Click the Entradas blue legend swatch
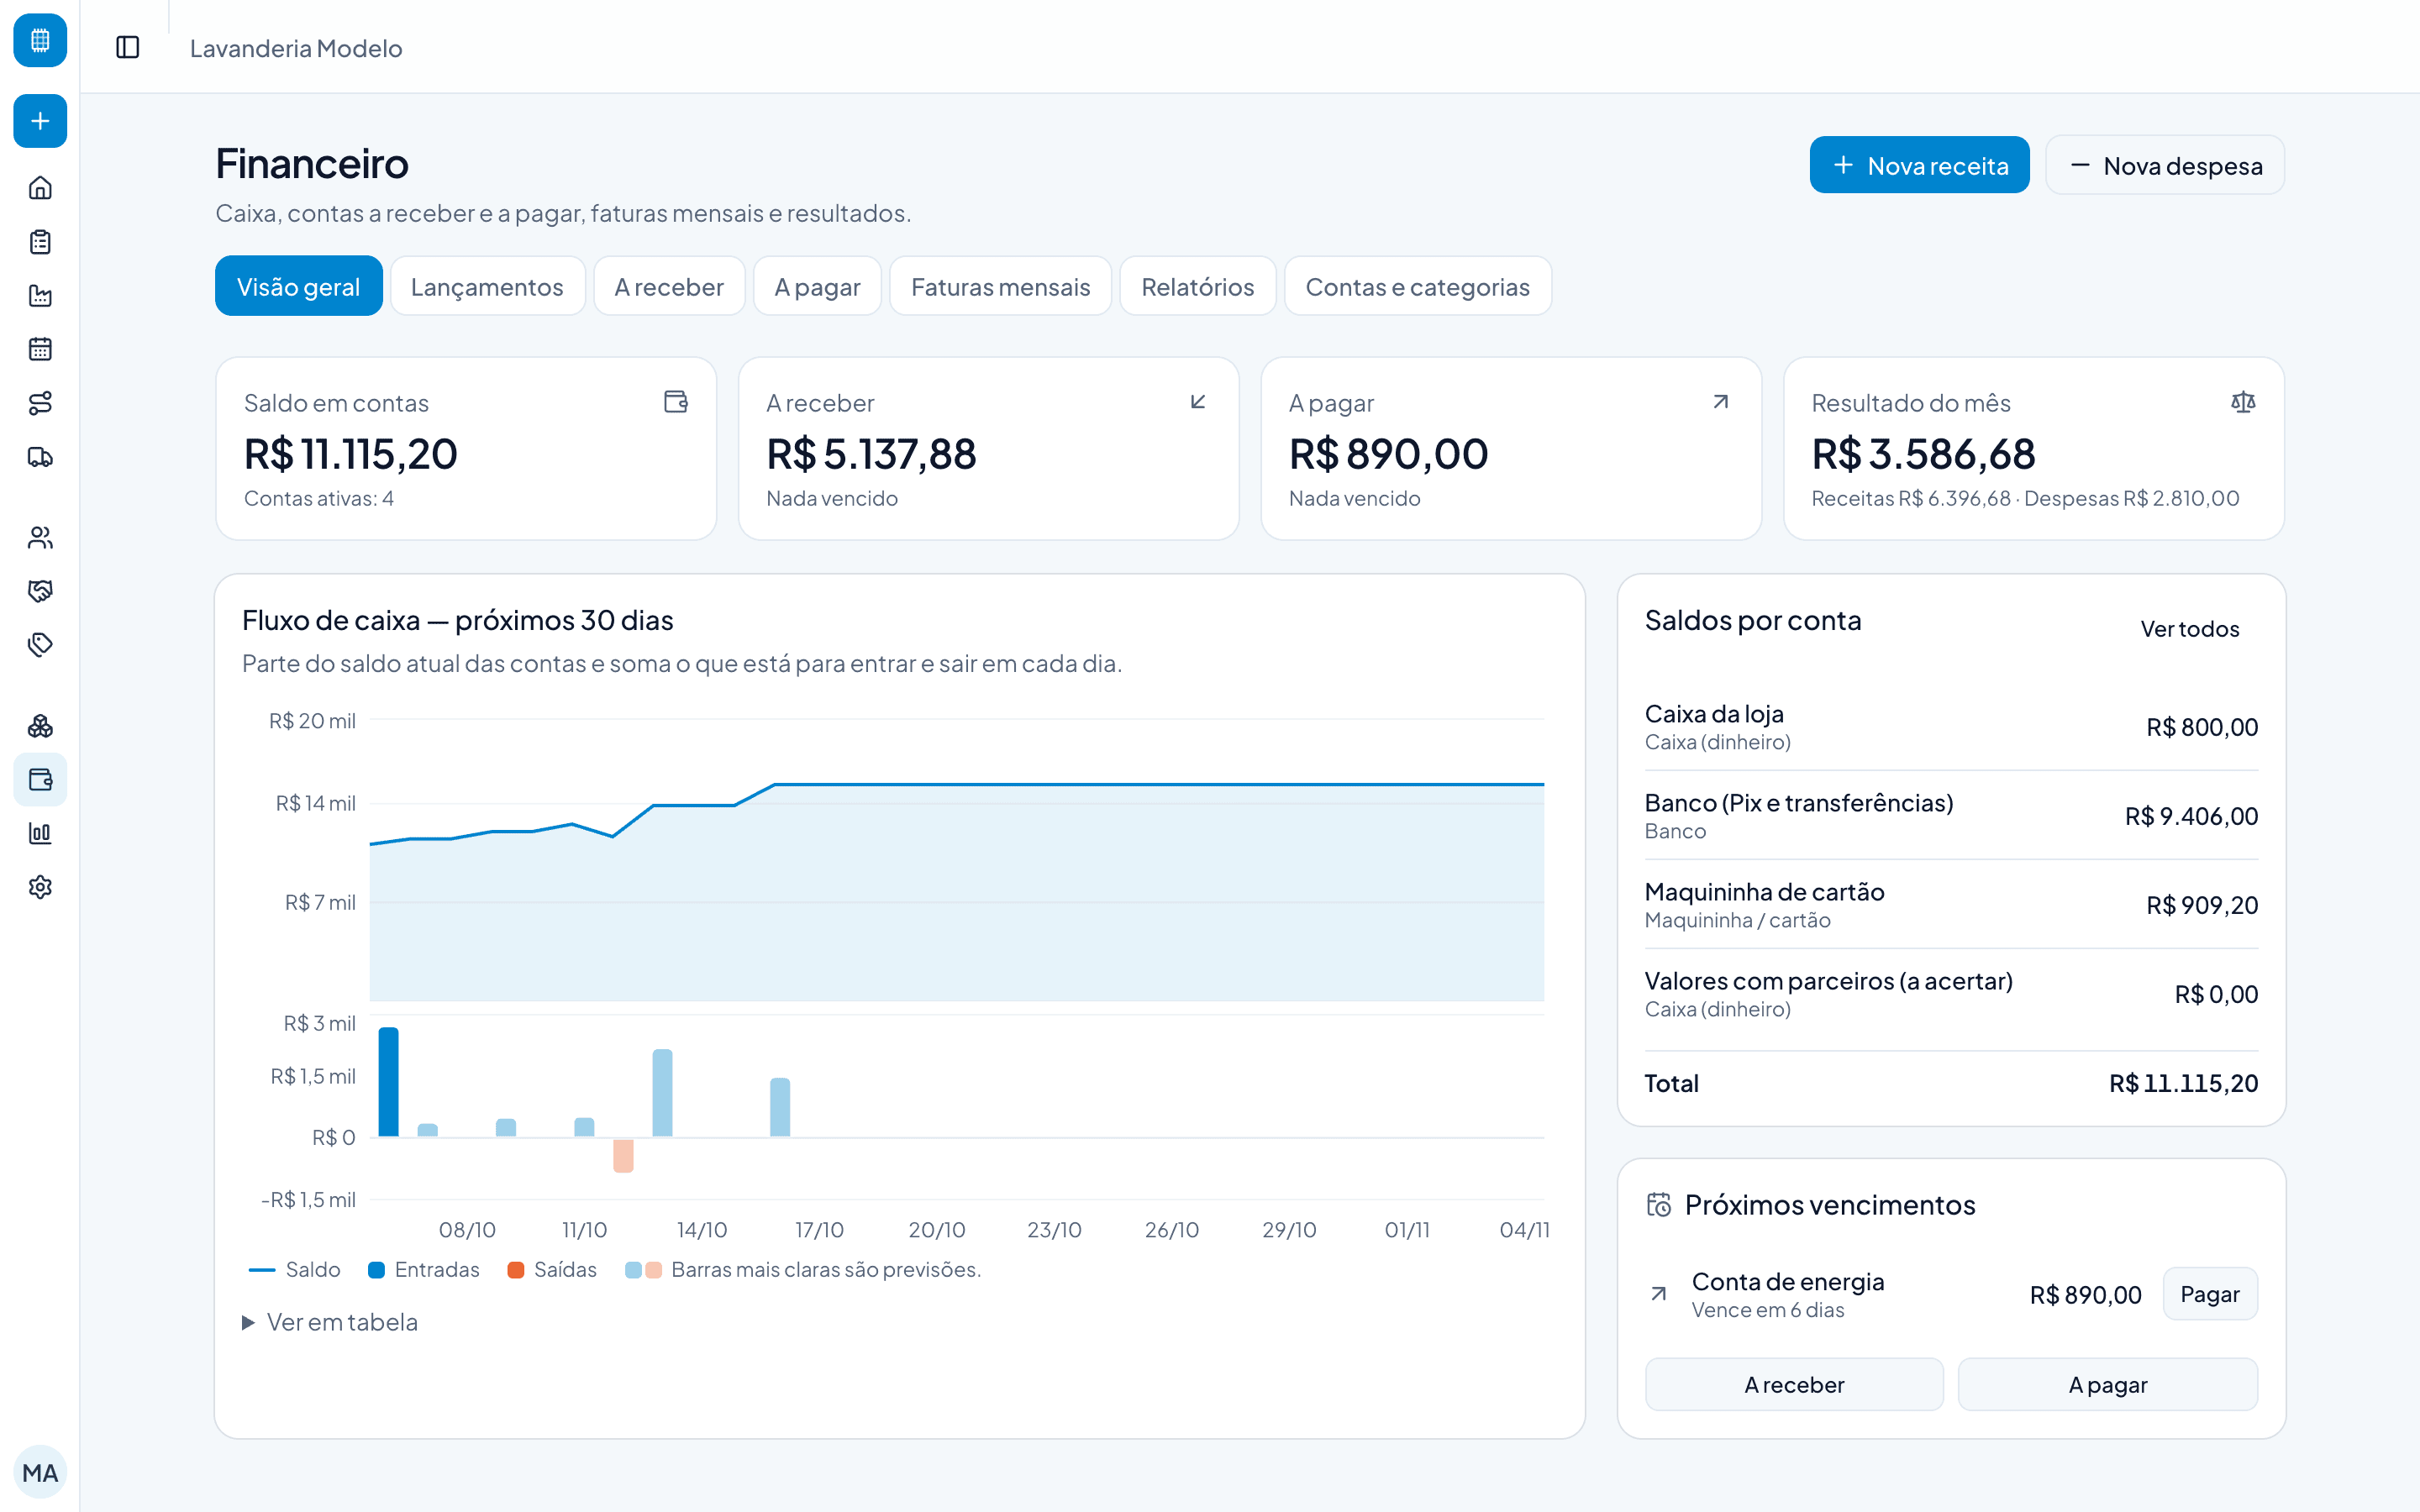This screenshot has height=1512, width=2420. click(376, 1270)
